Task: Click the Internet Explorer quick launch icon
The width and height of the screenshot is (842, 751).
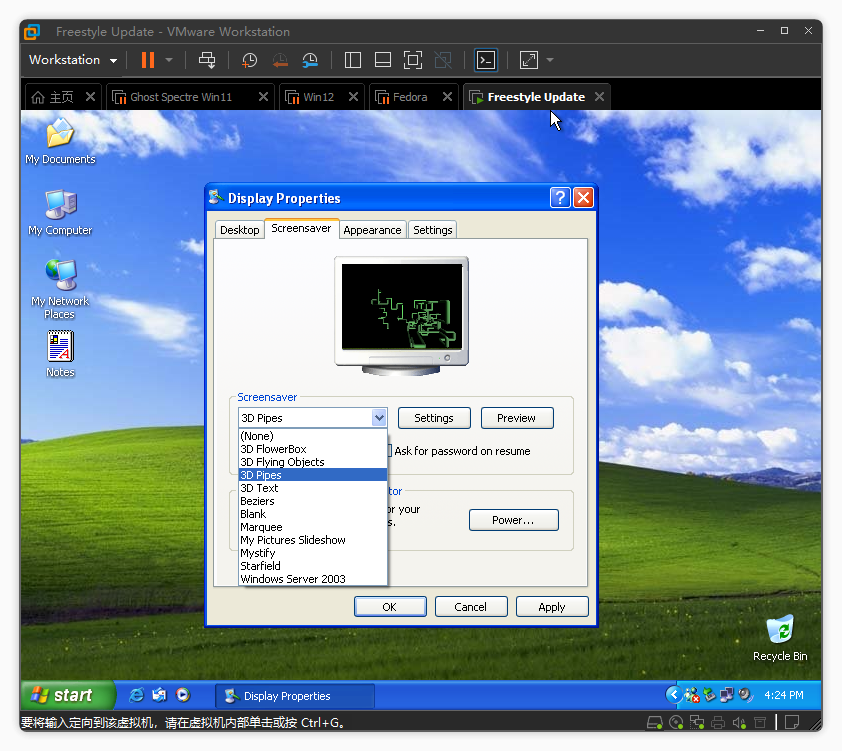Action: [137, 695]
